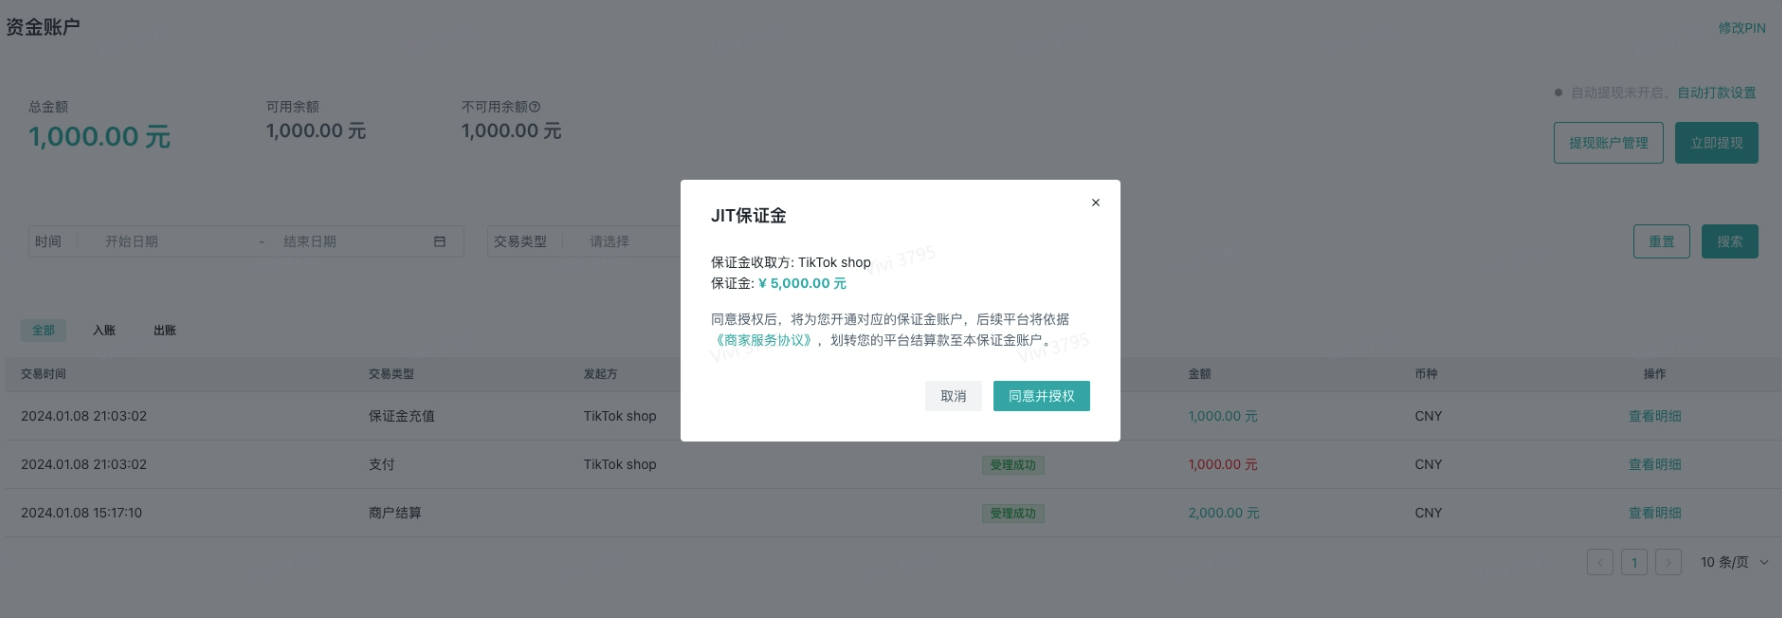1782x618 pixels.
Task: Switch to the 出账 tab
Action: point(165,330)
